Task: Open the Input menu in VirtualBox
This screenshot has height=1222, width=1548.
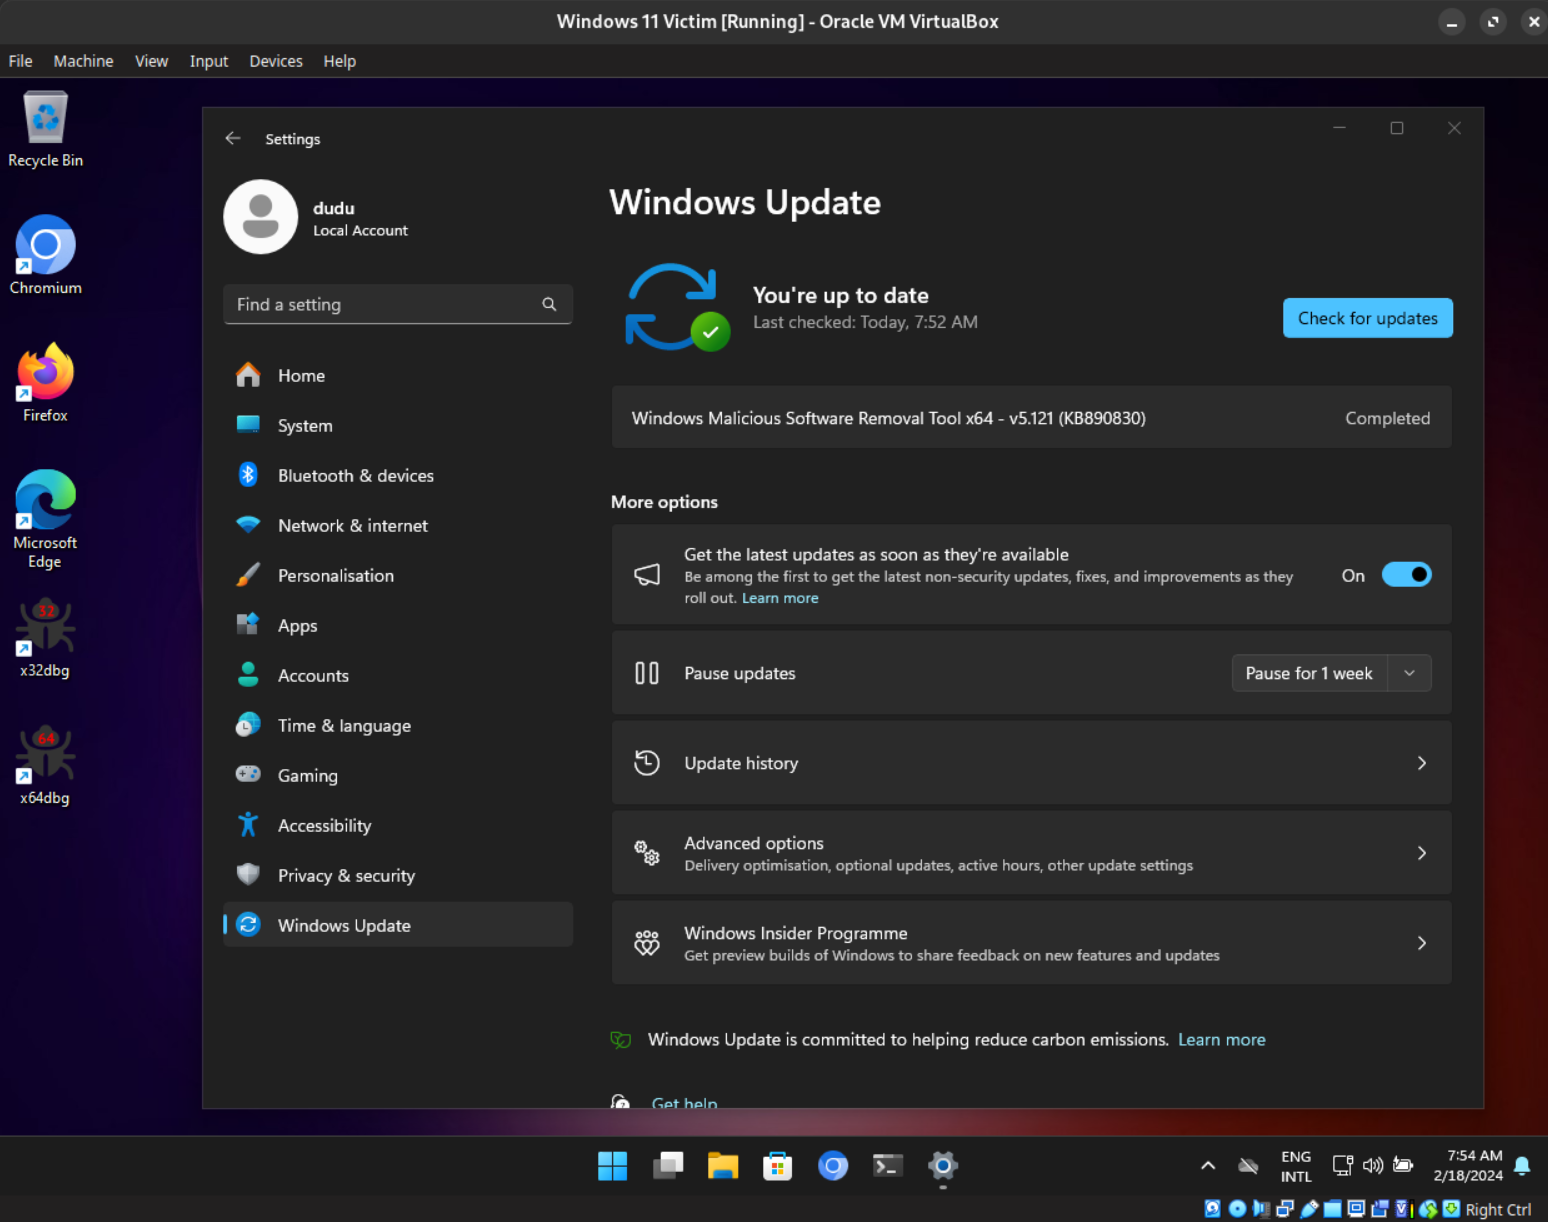Action: (x=209, y=61)
